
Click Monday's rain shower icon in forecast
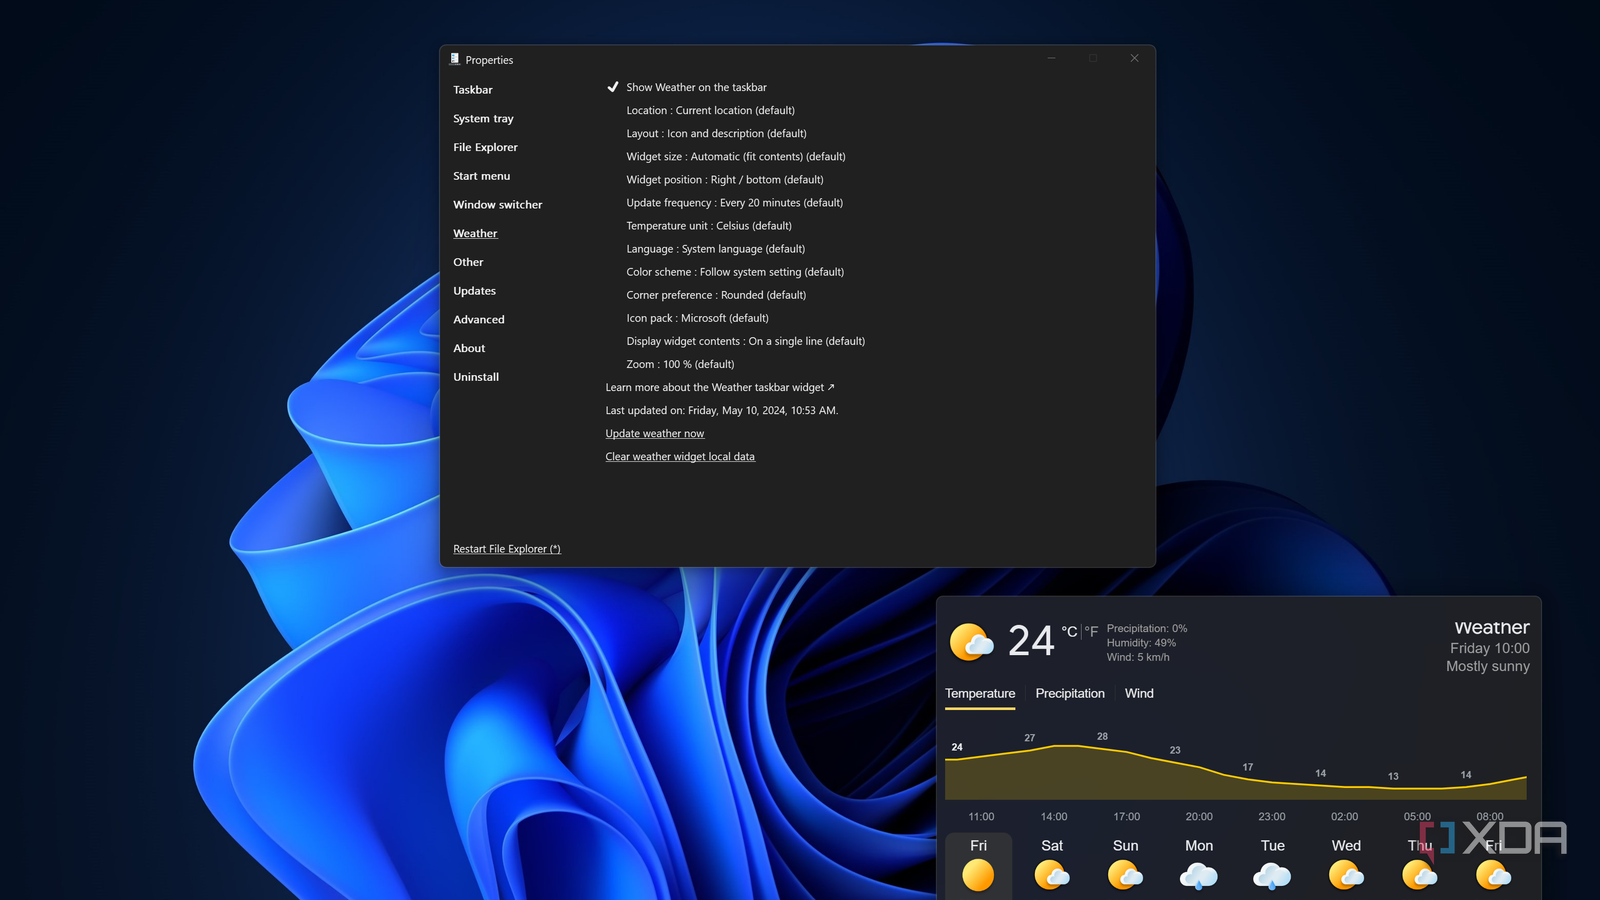(1198, 875)
